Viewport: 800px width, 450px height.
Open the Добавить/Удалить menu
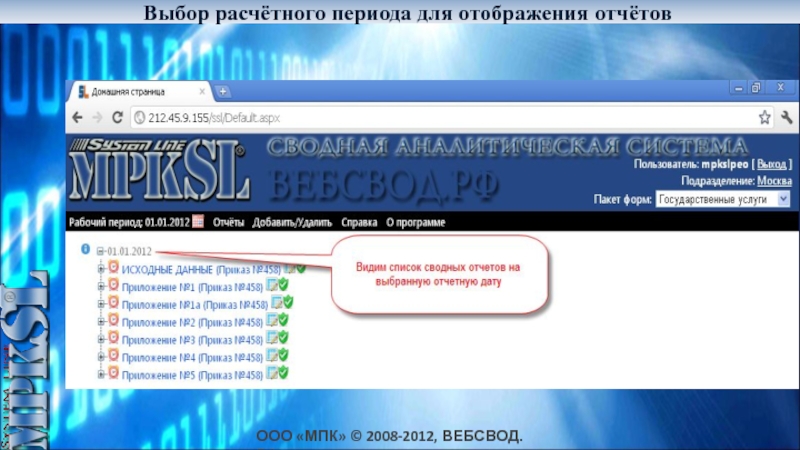[x=292, y=222]
